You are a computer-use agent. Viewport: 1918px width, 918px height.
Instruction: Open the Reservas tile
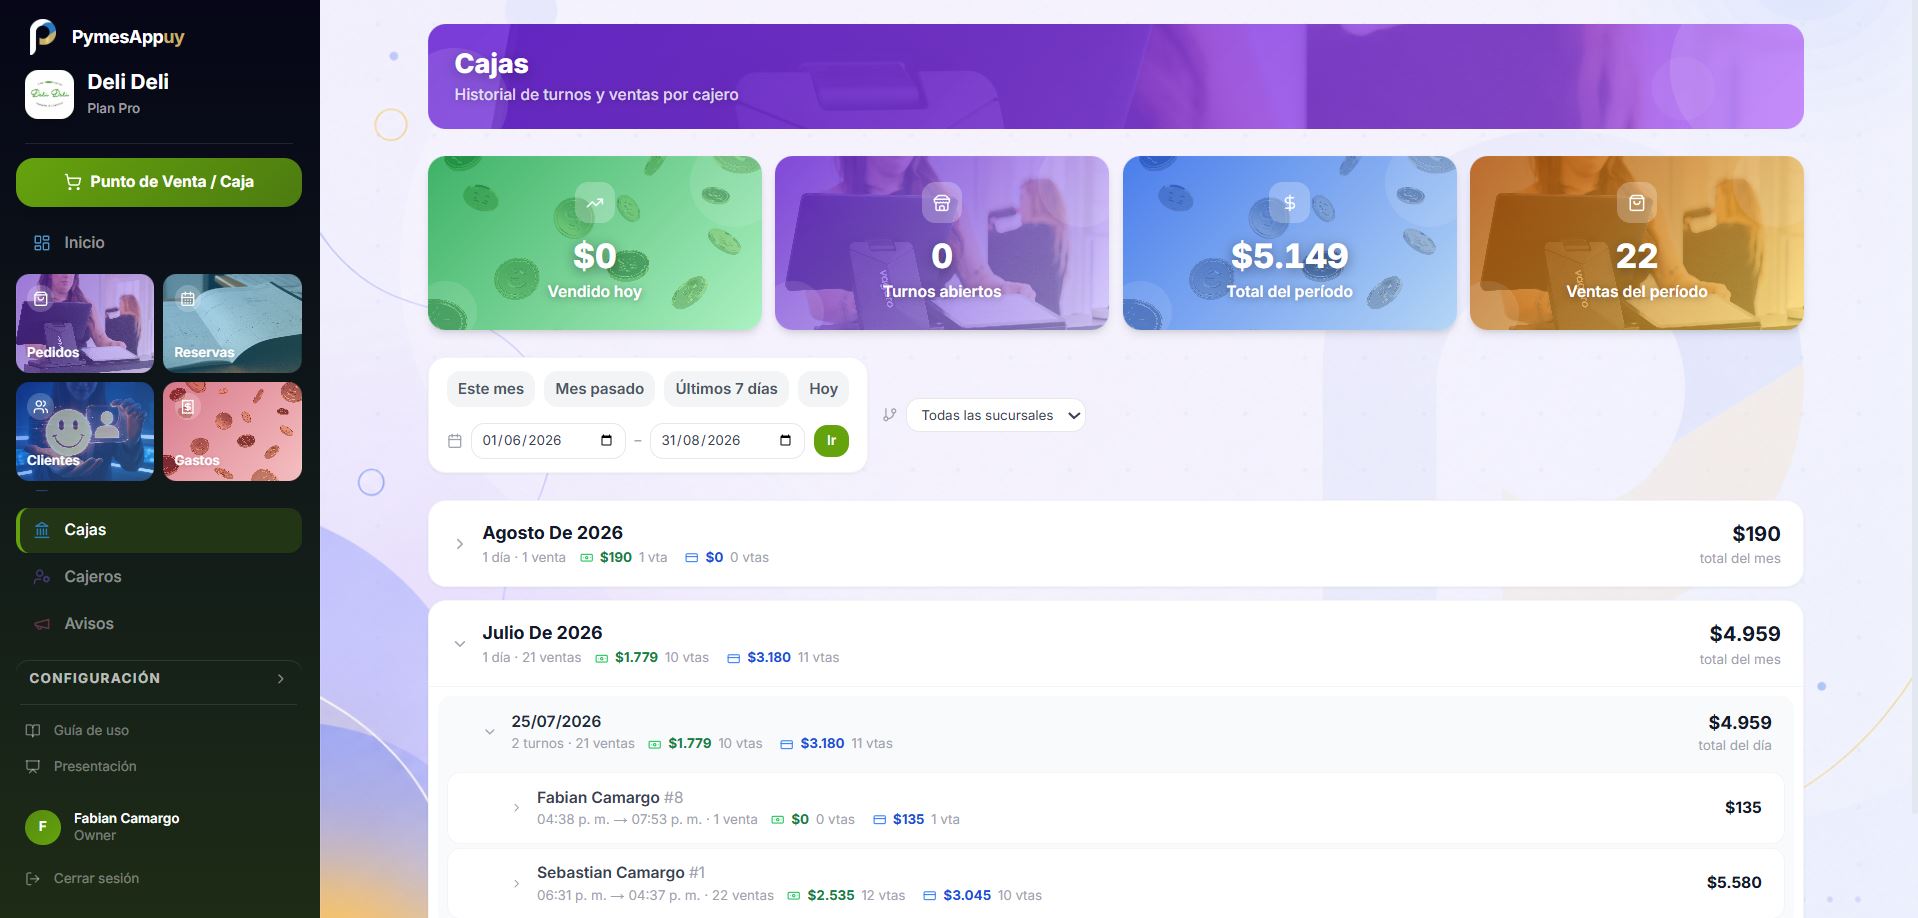(232, 323)
